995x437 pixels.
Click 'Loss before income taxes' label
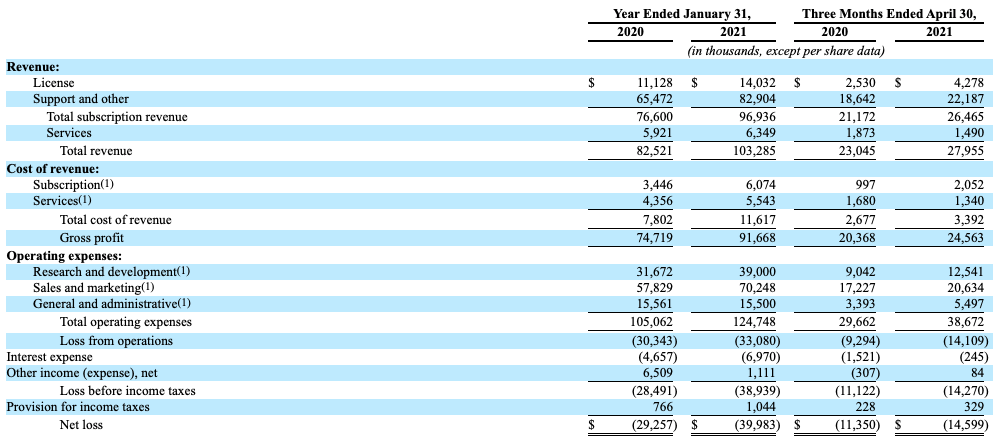pyautogui.click(x=128, y=391)
